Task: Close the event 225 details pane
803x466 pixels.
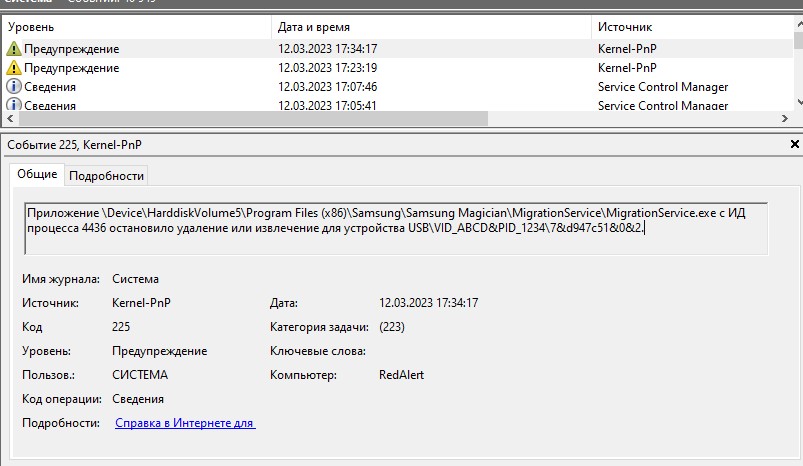Action: 795,144
